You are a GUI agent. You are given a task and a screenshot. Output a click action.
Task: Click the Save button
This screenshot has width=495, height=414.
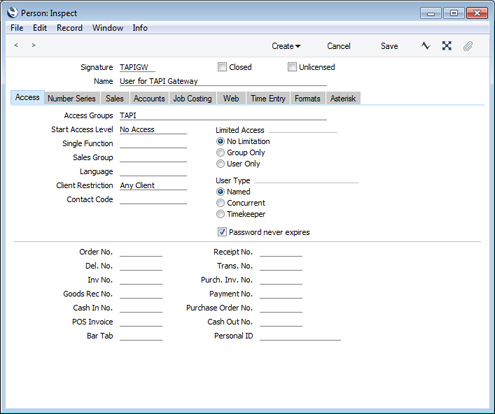pos(389,46)
